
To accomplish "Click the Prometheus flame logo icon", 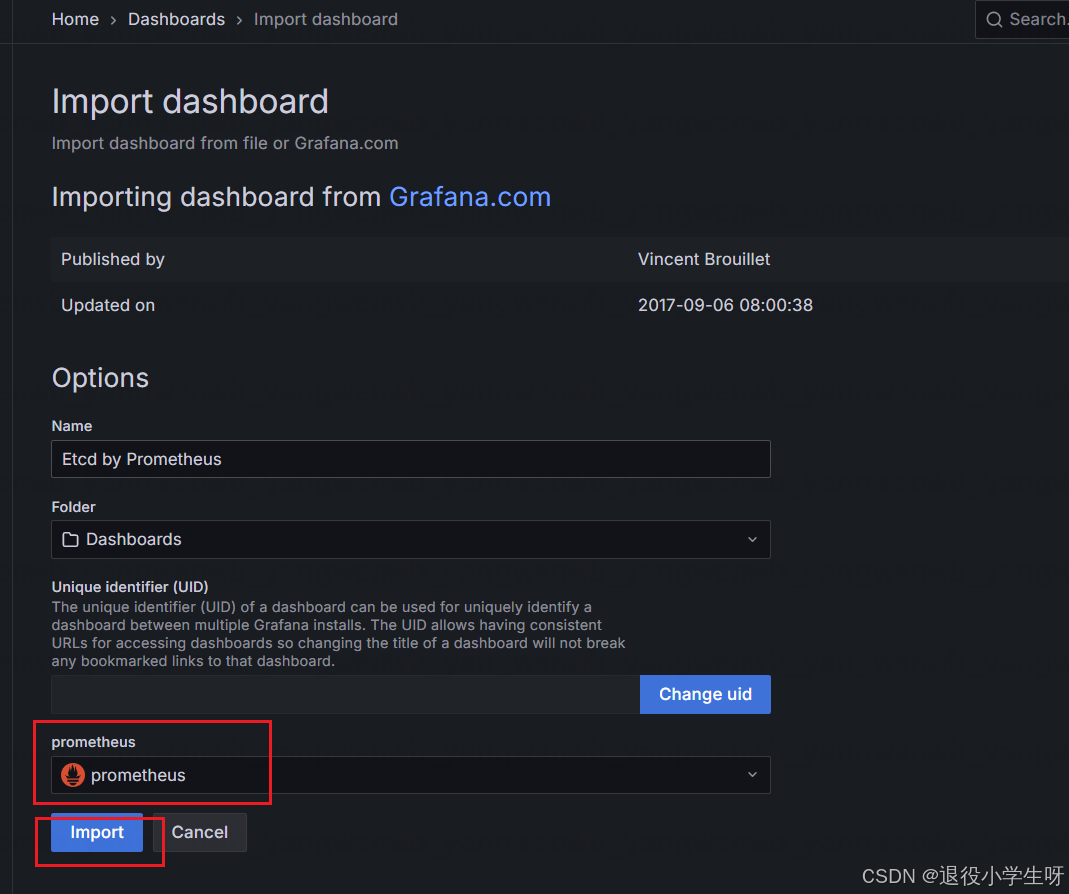I will tap(73, 775).
